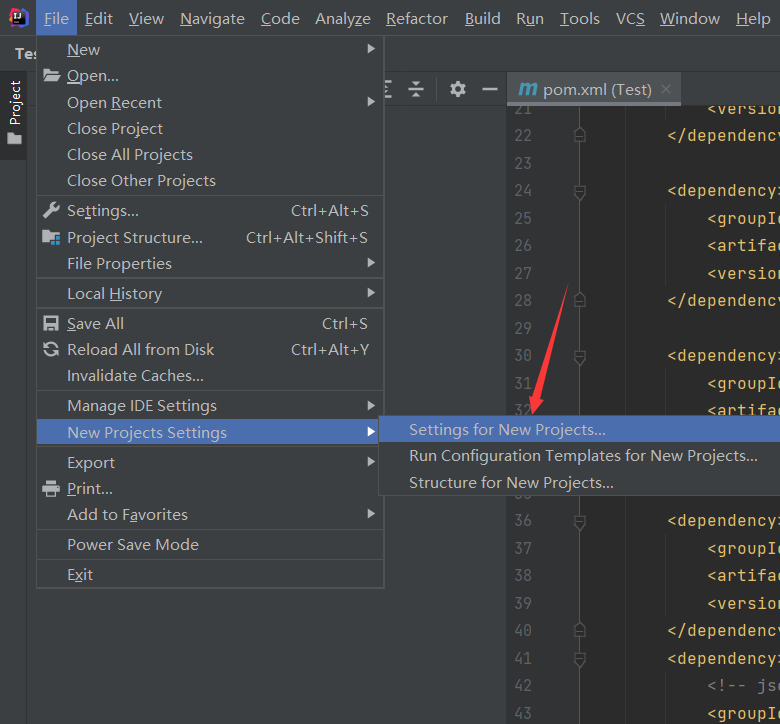Click the Reload All from Disk icon
Screen dimensions: 780x724
coord(51,349)
